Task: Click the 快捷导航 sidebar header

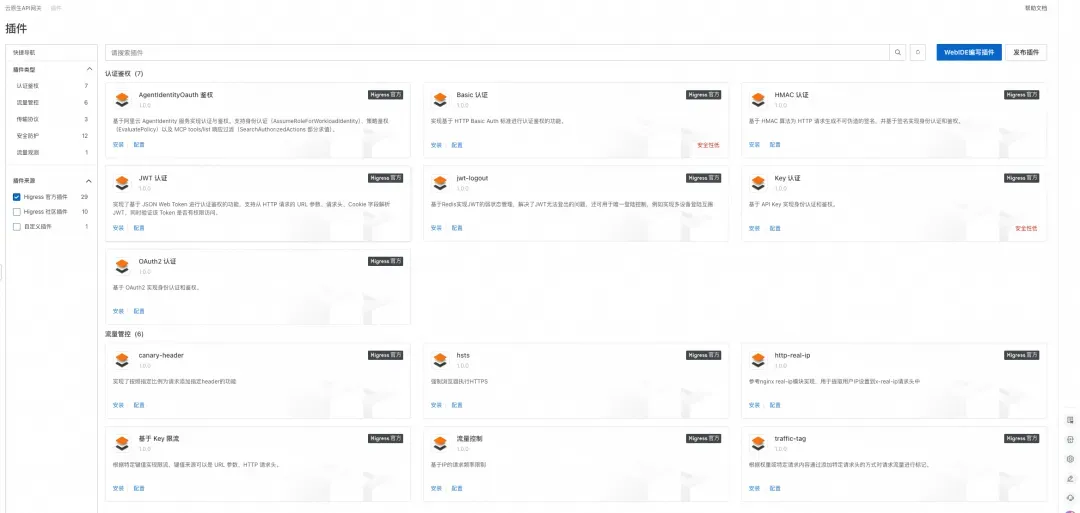Action: point(24,52)
